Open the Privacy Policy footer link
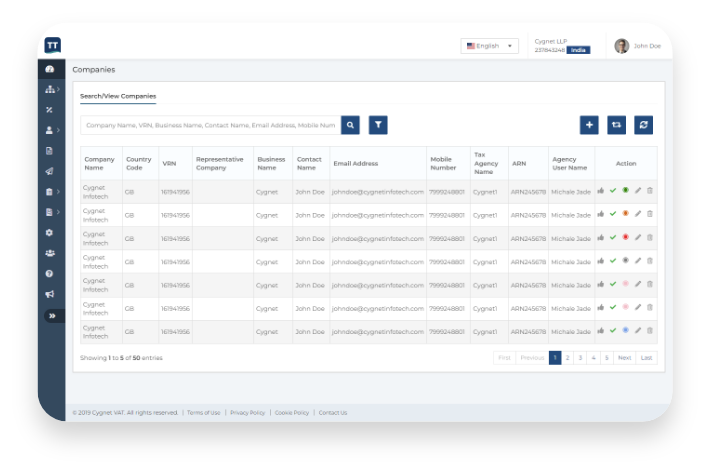710x474 pixels. click(x=247, y=412)
